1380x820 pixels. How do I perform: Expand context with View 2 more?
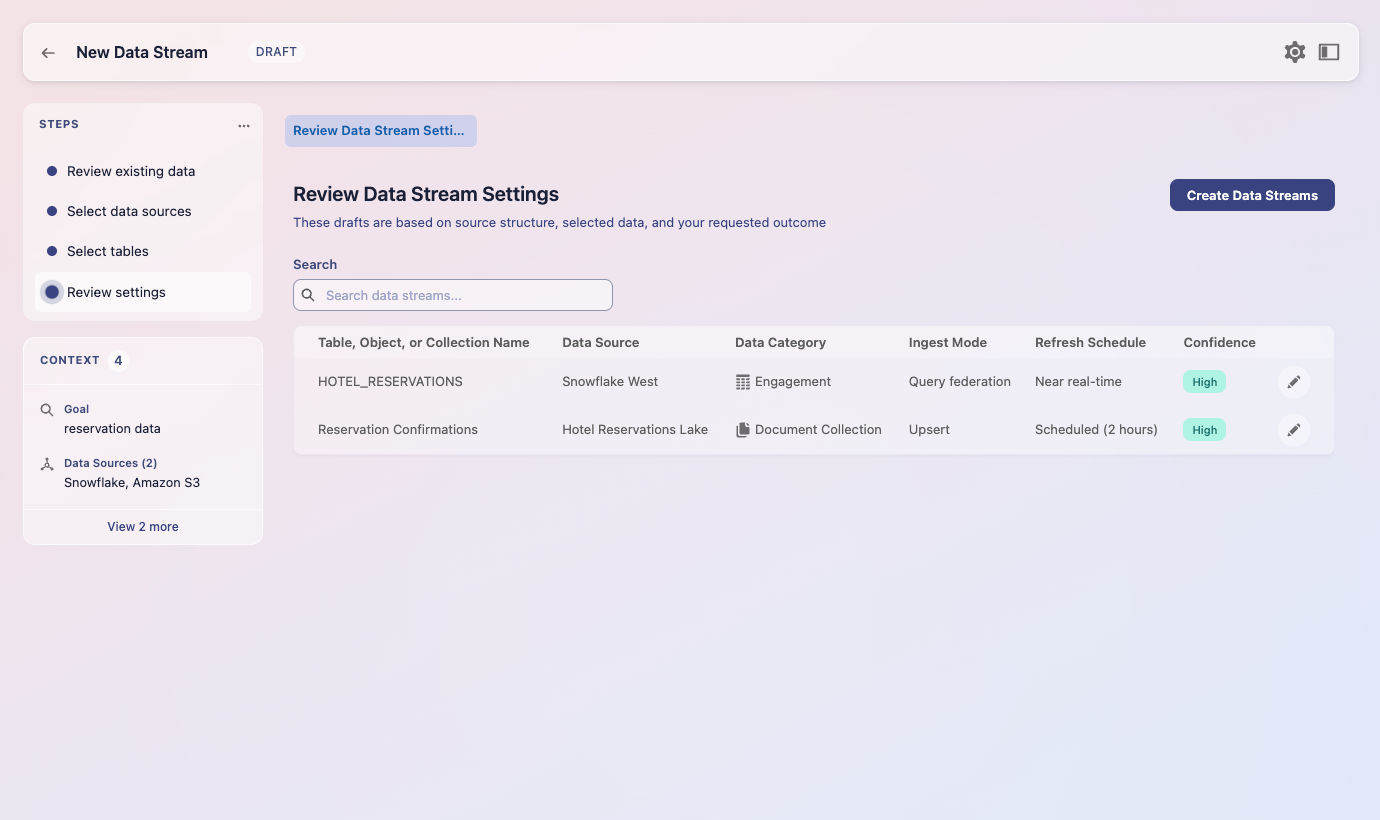click(143, 527)
